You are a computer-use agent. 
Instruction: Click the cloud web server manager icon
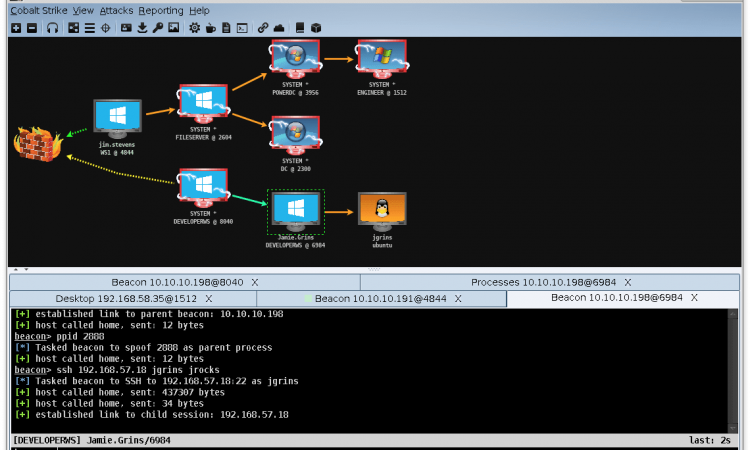click(x=279, y=28)
